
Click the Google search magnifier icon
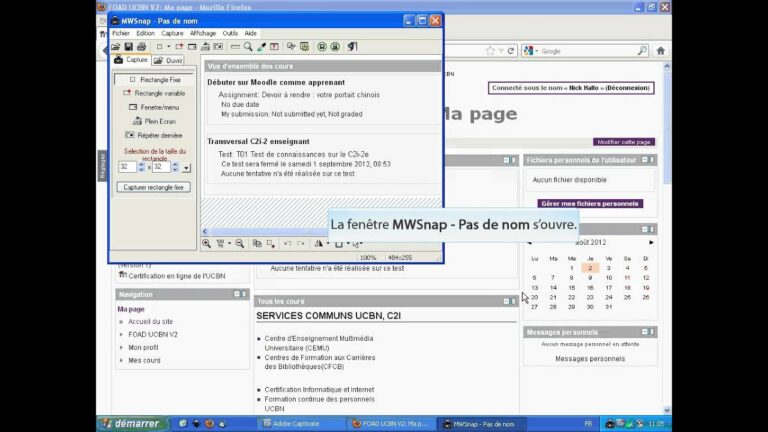click(642, 51)
